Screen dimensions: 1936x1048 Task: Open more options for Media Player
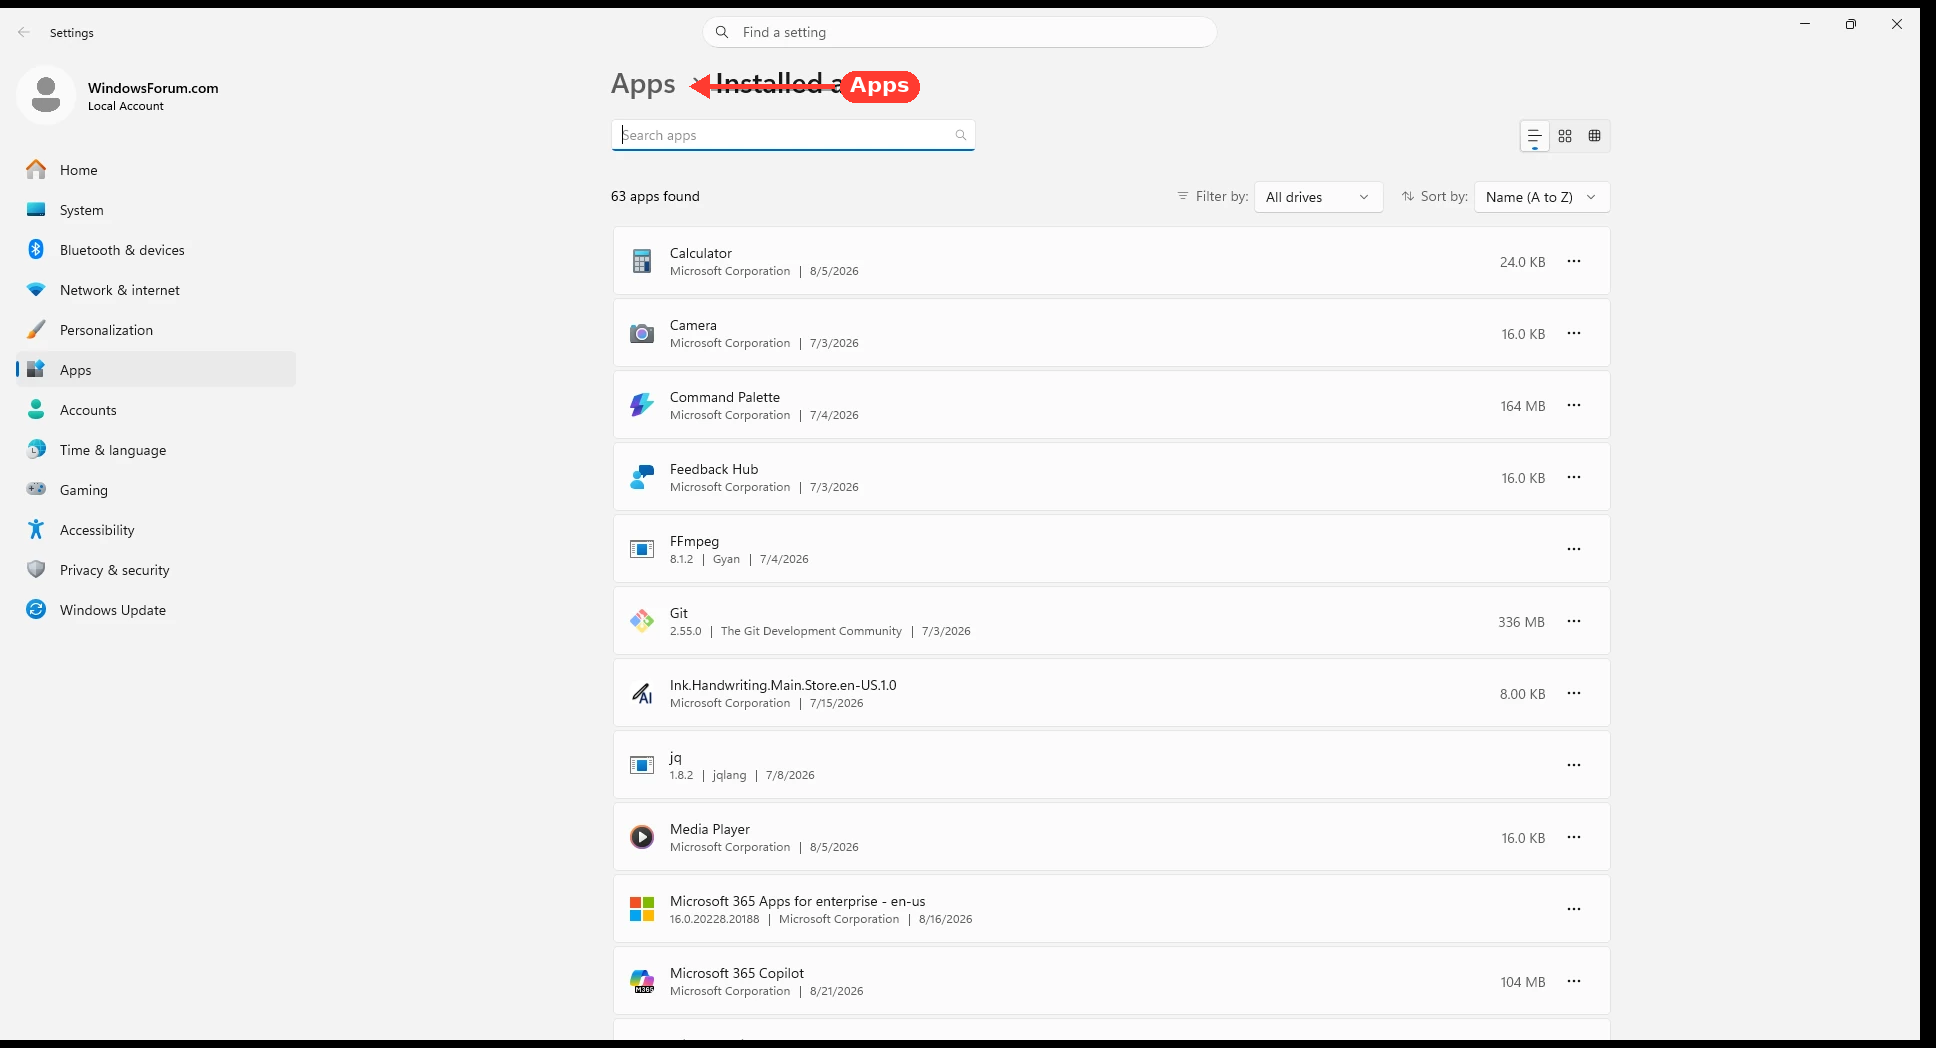[x=1574, y=837]
